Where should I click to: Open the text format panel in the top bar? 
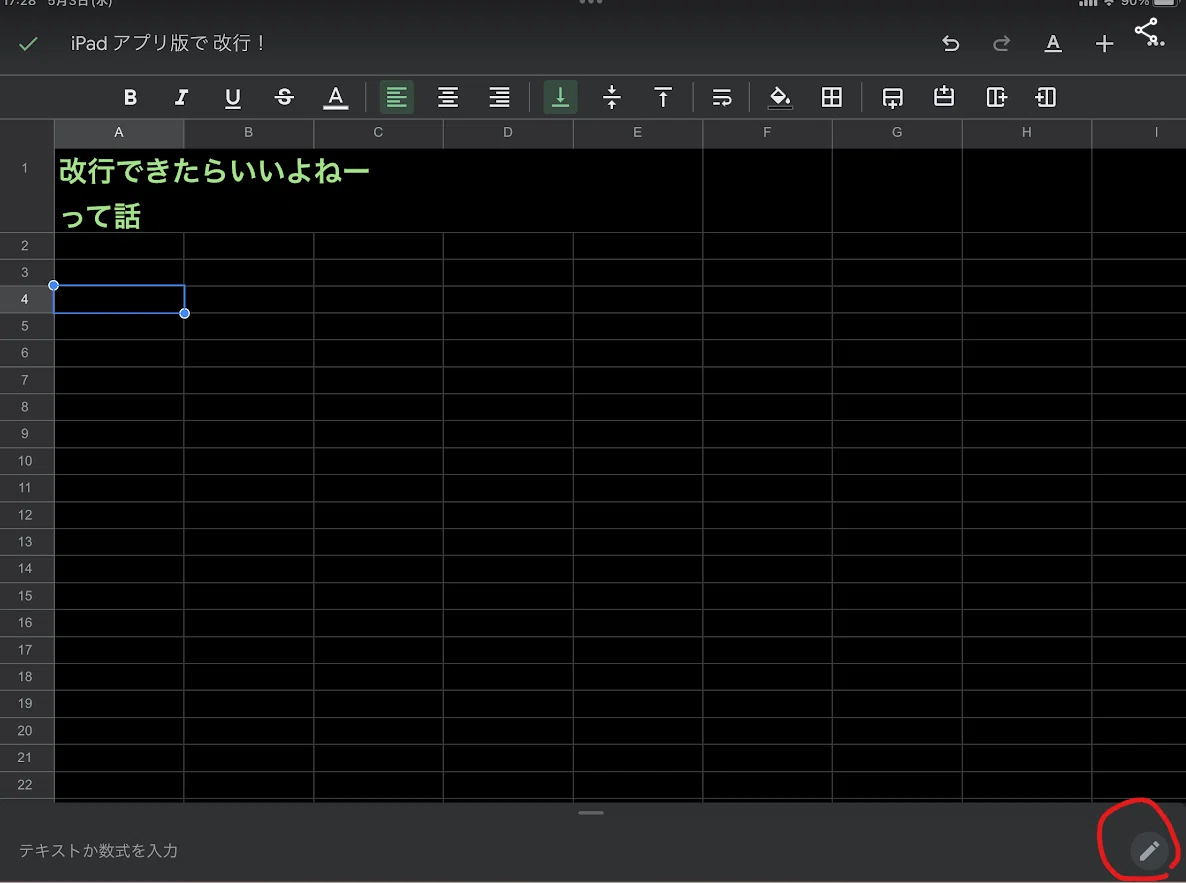click(1053, 44)
